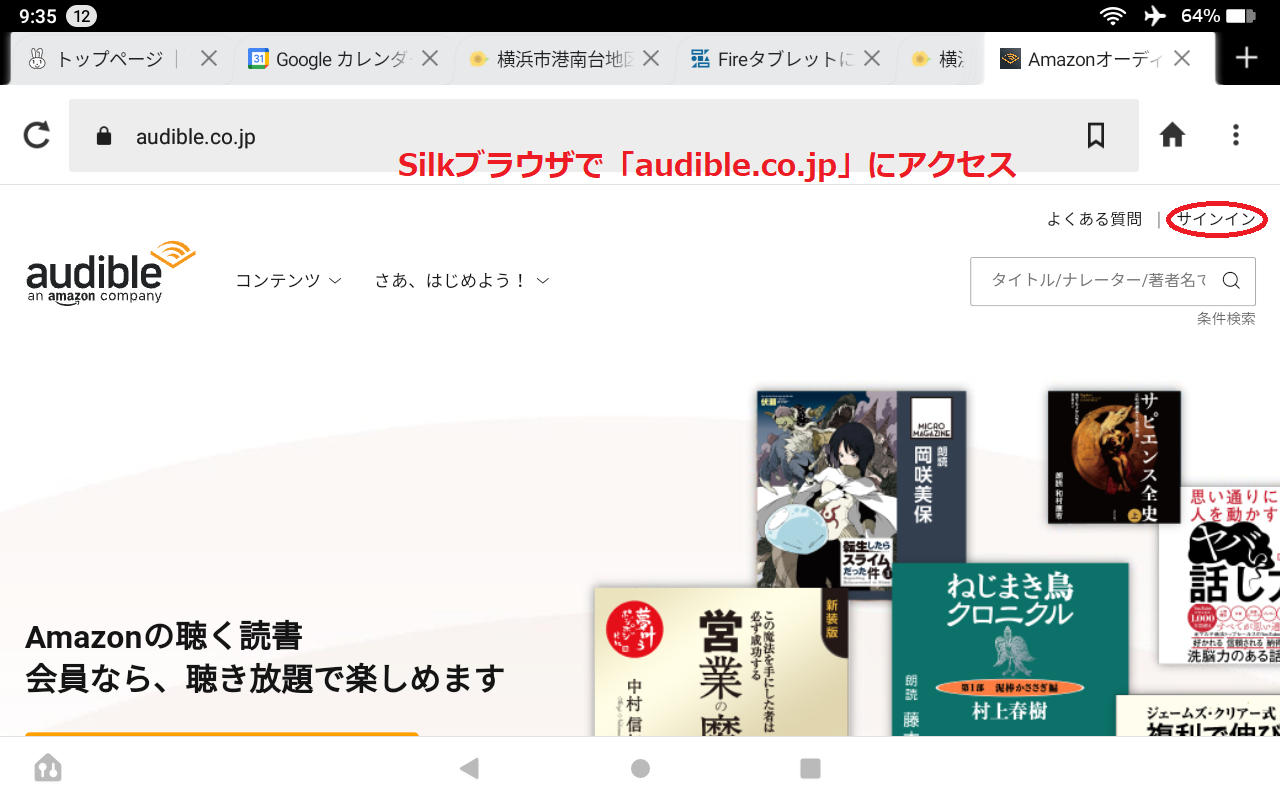Image resolution: width=1280 pixels, height=800 pixels.
Task: Open the 営業の魔法 book cover
Action: tap(721, 662)
